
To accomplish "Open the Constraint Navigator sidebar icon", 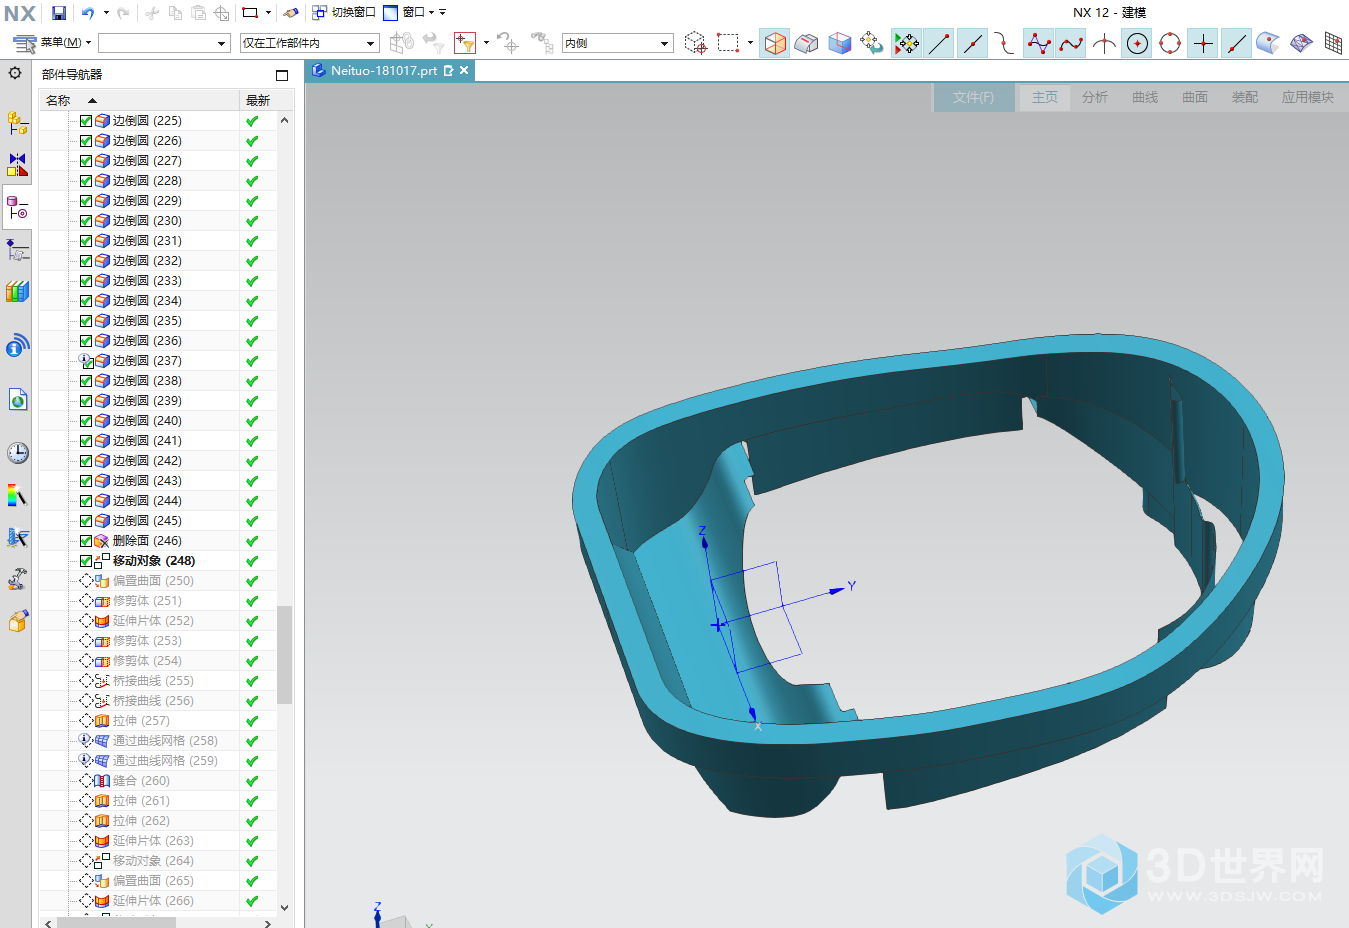I will (x=17, y=165).
